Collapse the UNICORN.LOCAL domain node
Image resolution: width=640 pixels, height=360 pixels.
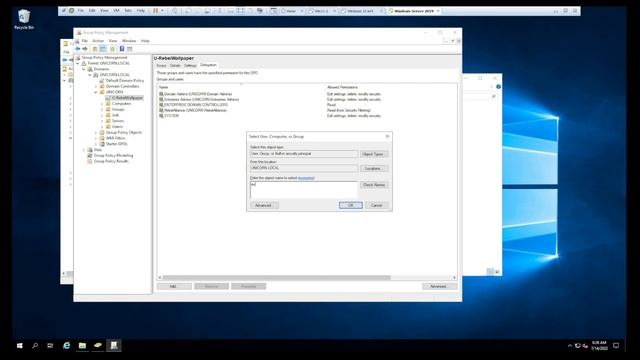(90, 75)
